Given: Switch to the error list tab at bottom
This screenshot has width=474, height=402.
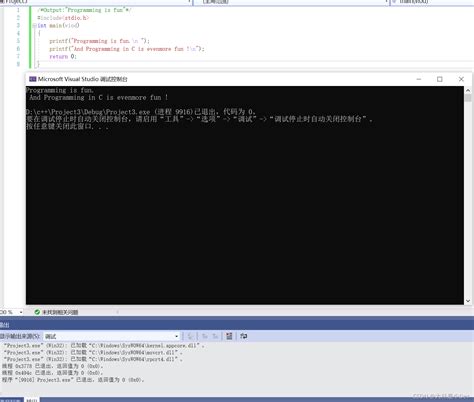Looking at the screenshot, I should point(11,400).
